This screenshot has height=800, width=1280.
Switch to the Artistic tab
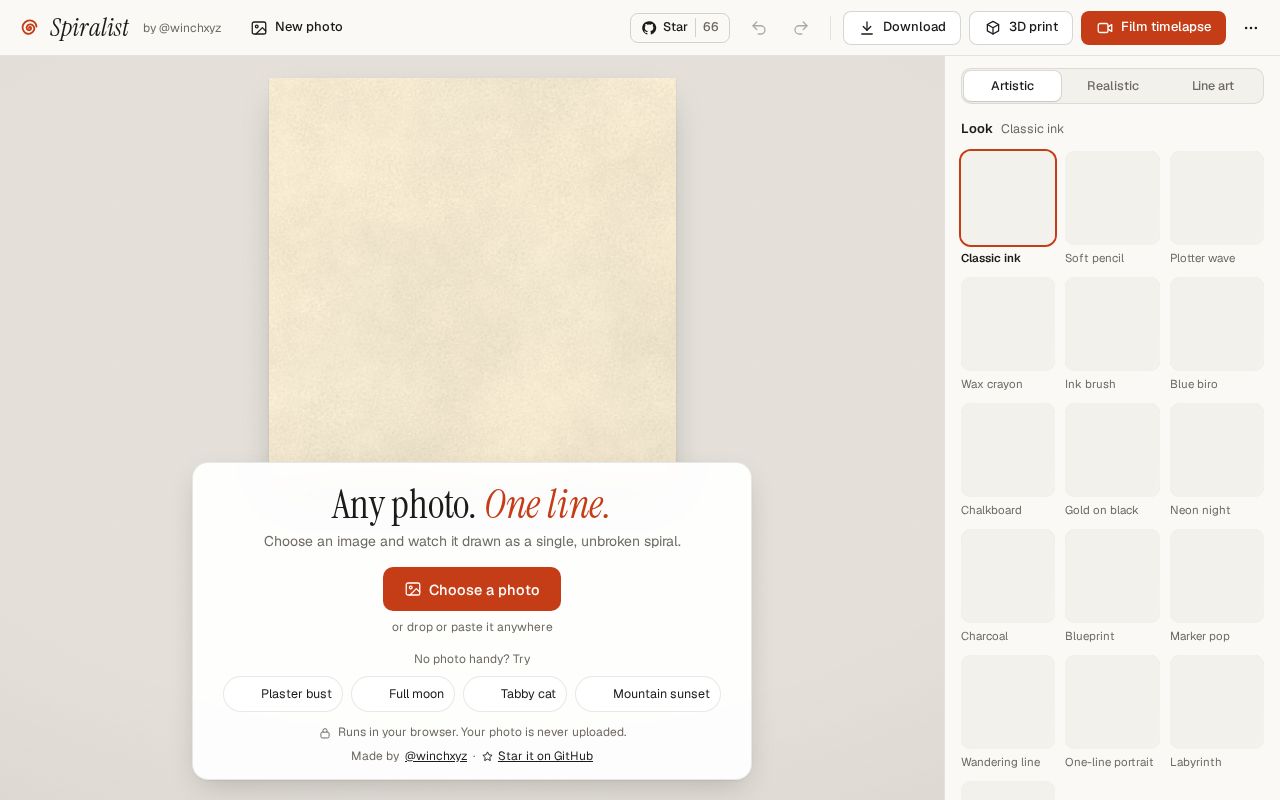pos(1012,86)
